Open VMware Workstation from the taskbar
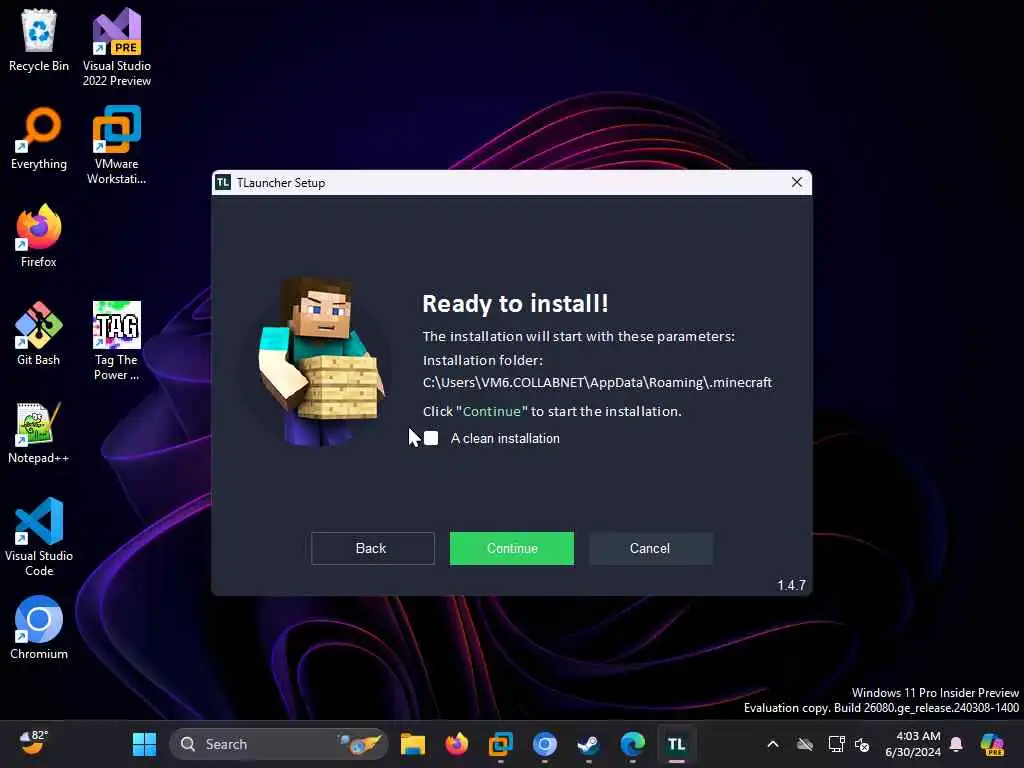 click(501, 744)
